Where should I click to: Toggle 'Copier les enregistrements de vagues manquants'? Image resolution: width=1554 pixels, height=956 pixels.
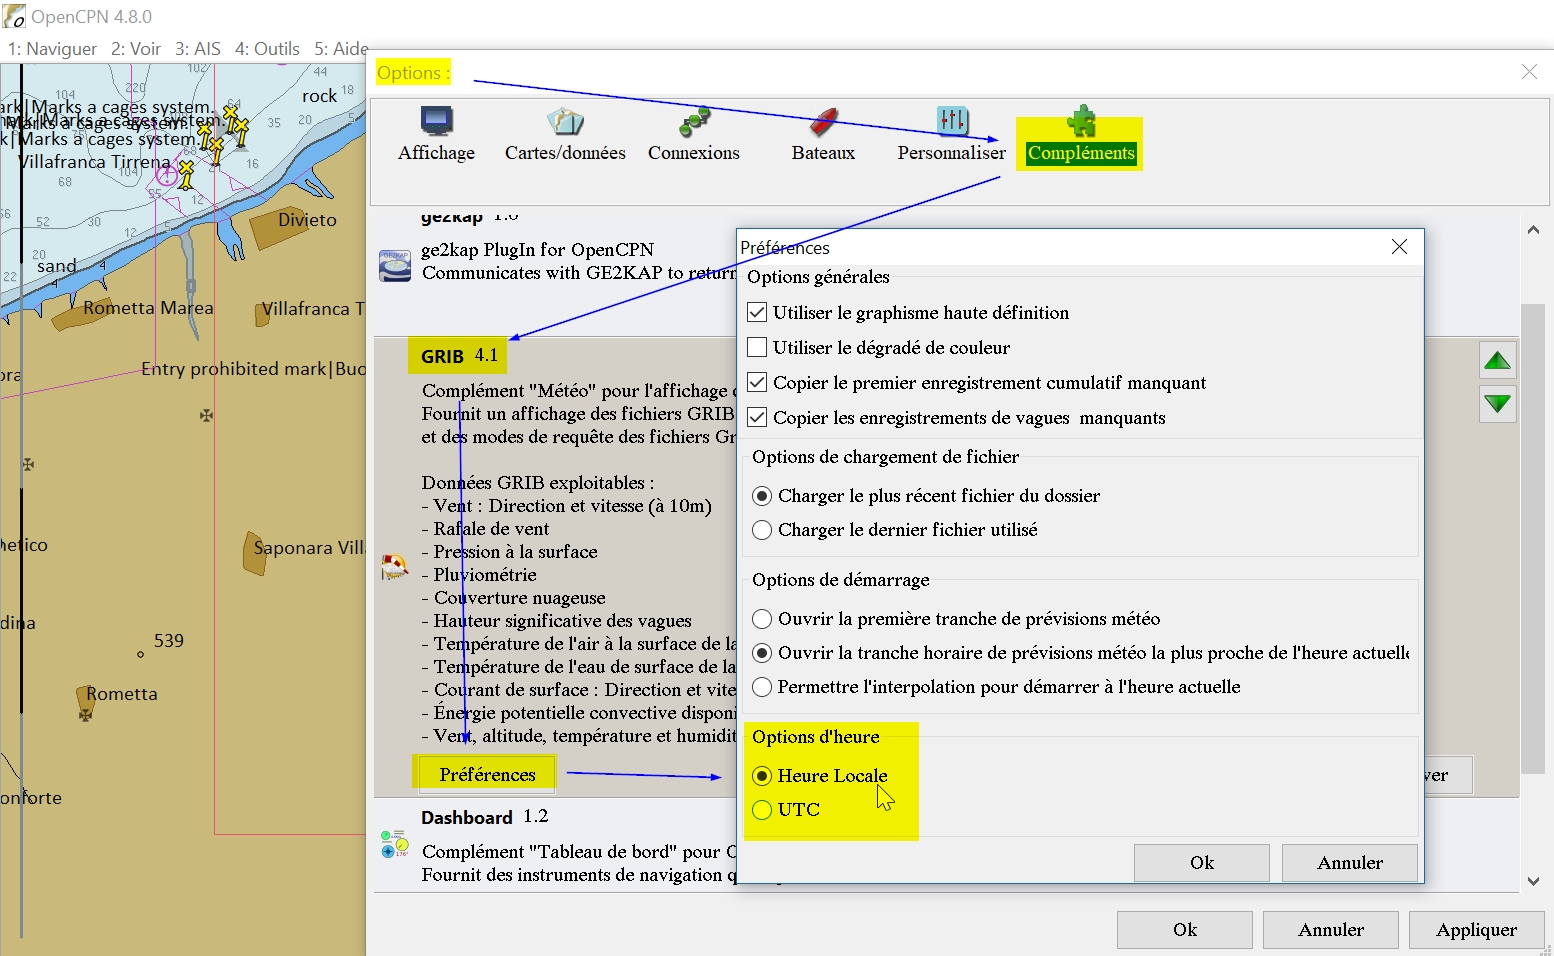pos(757,418)
